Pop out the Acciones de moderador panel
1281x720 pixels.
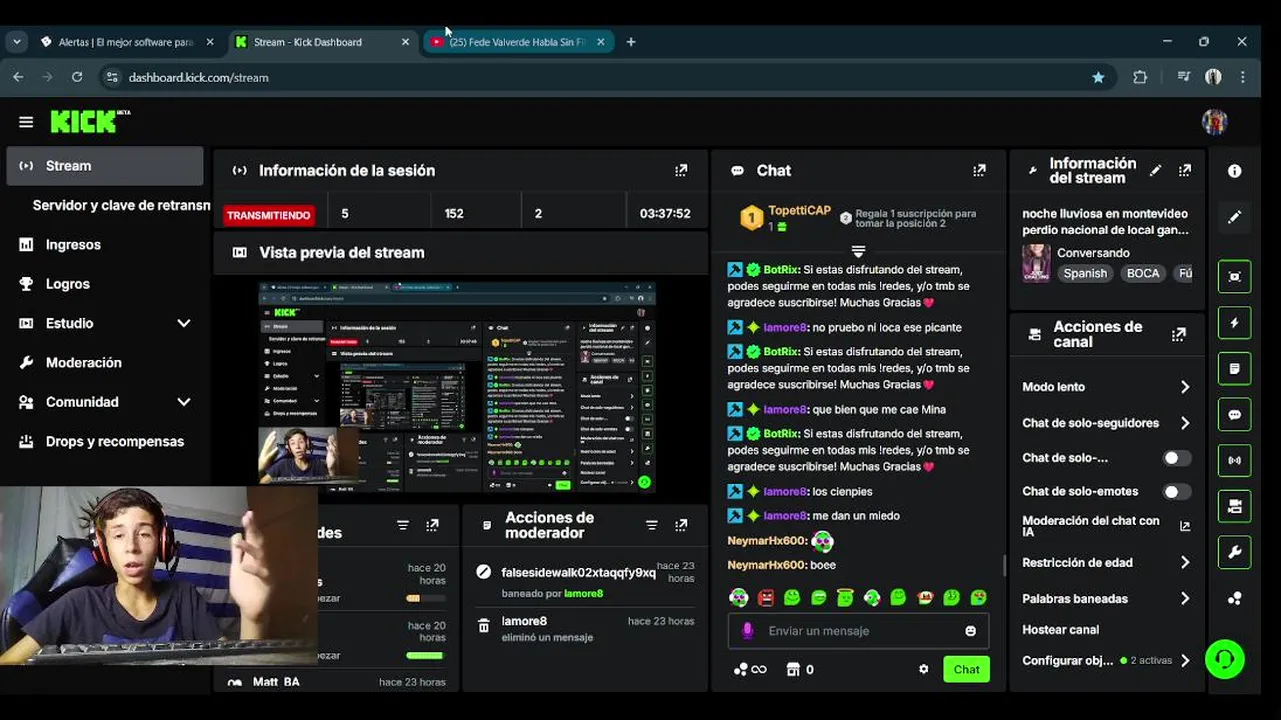tap(681, 525)
